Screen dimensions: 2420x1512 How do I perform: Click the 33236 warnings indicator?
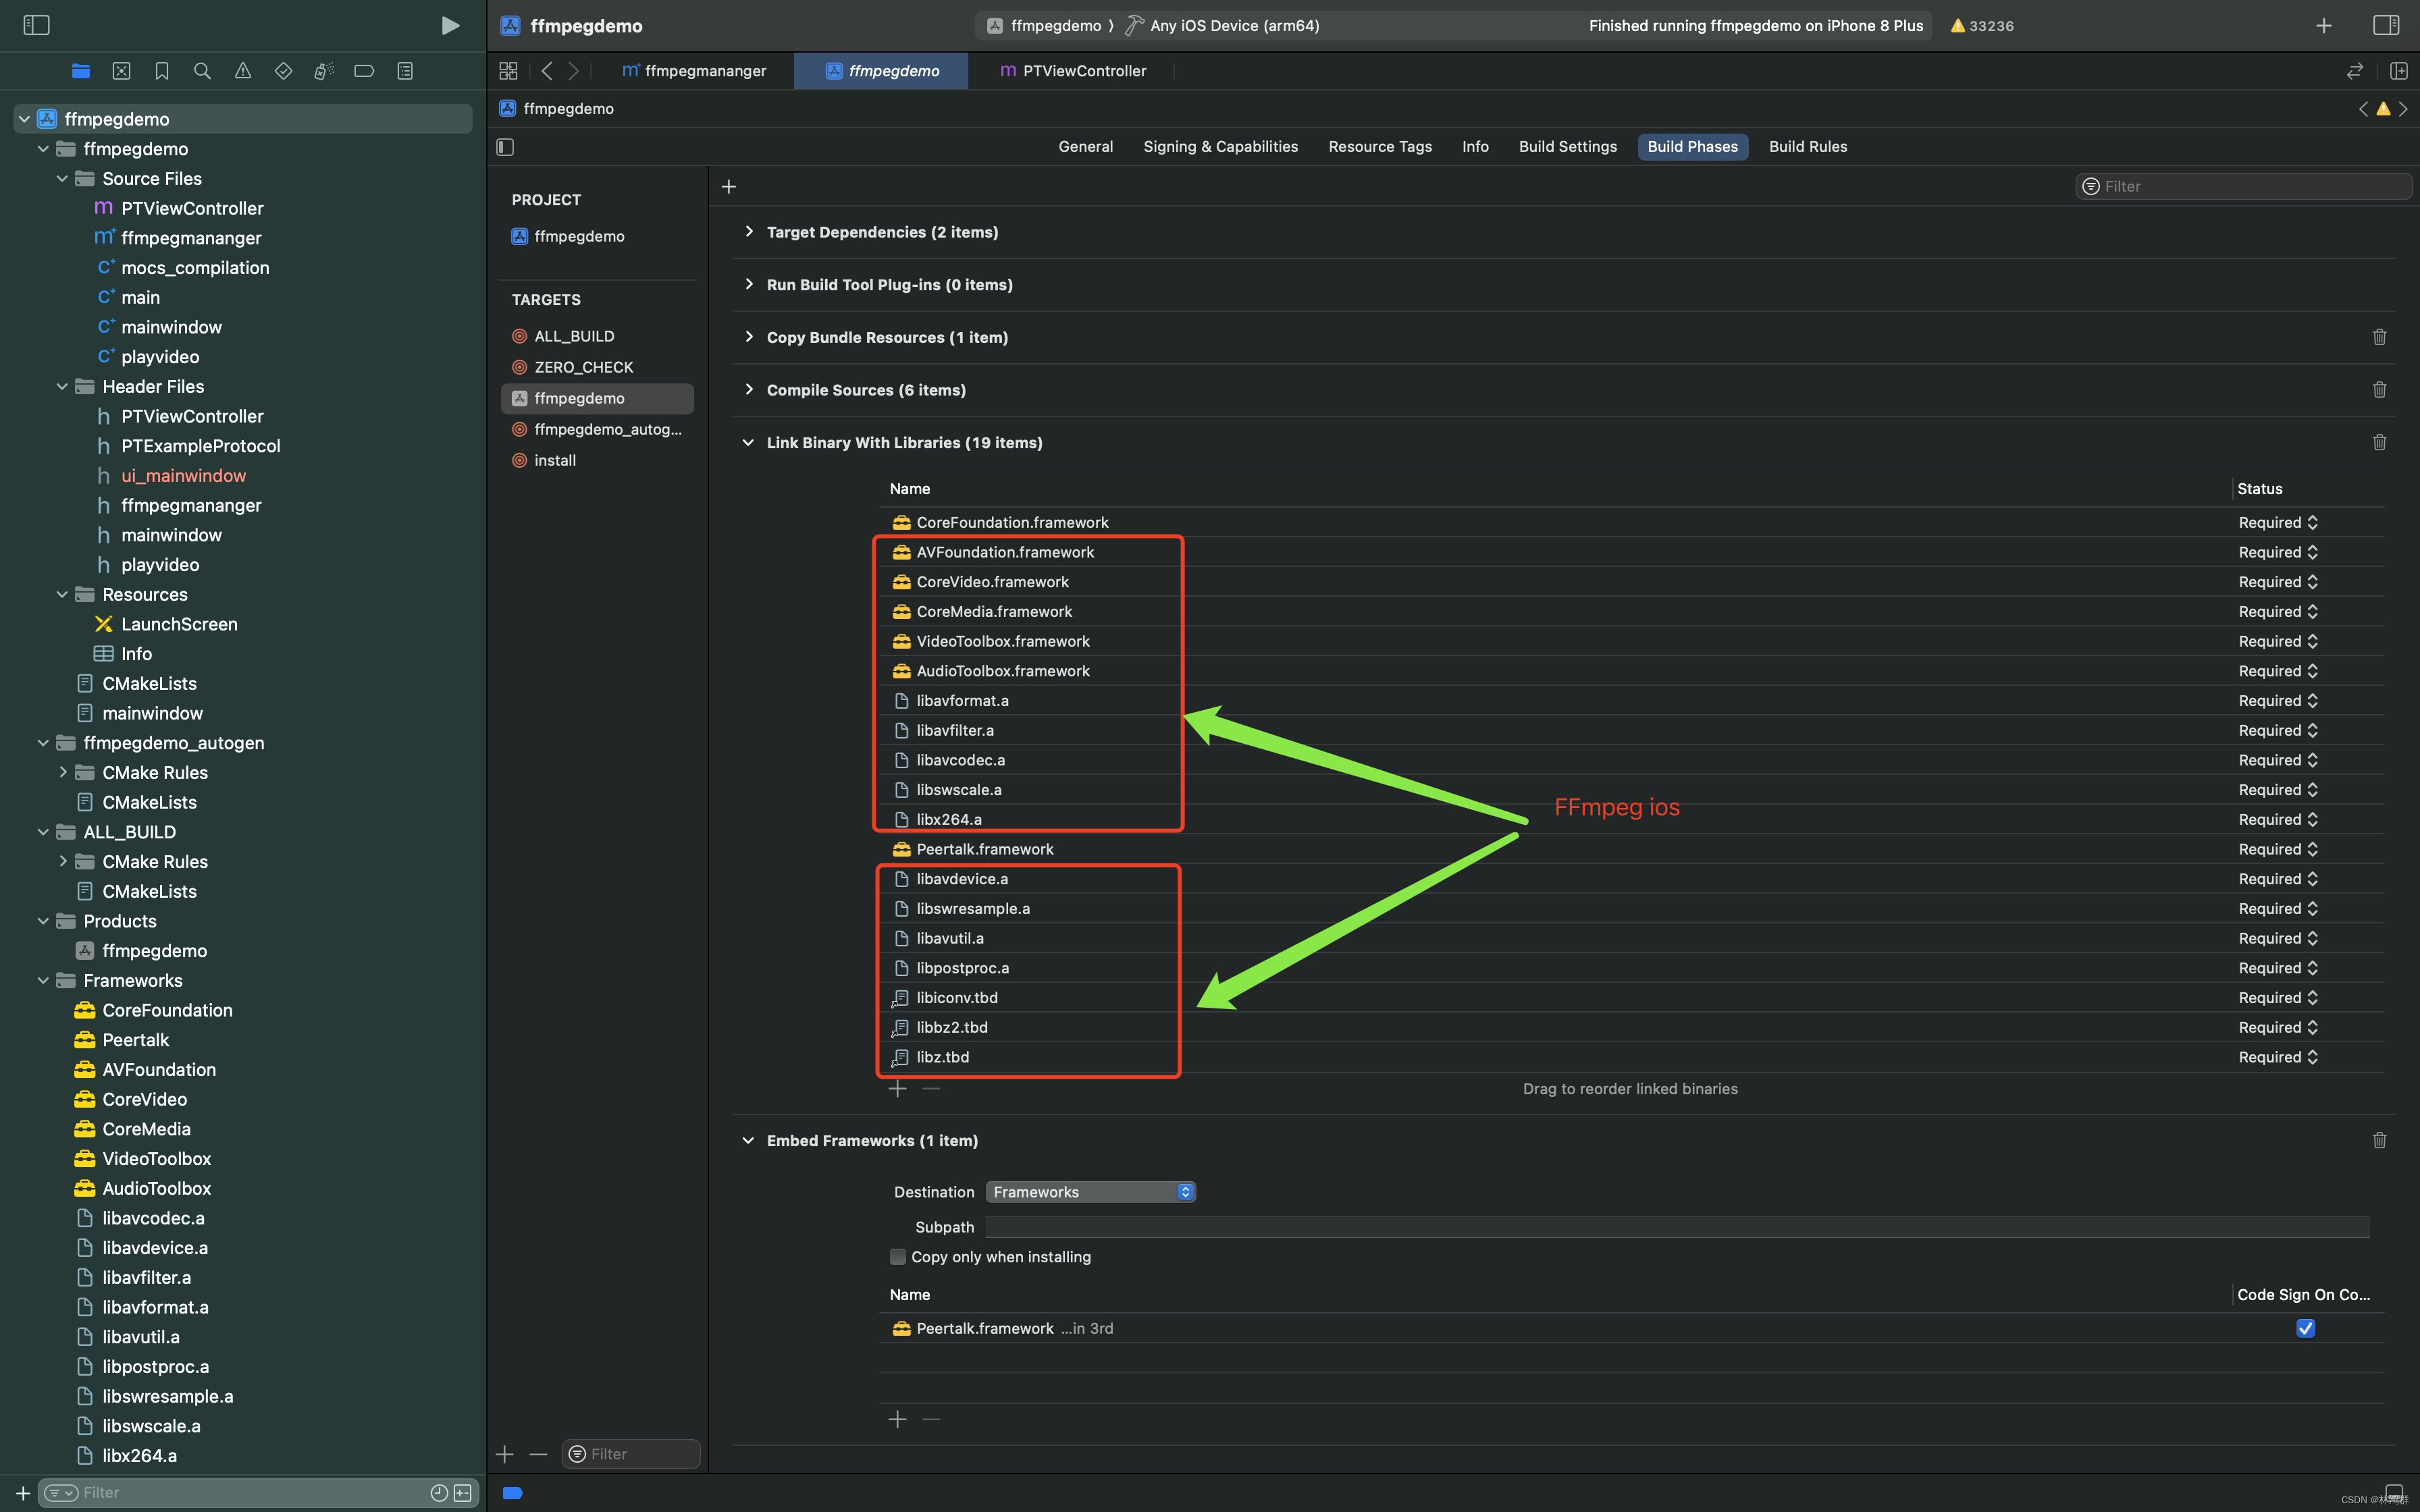tap(1982, 26)
